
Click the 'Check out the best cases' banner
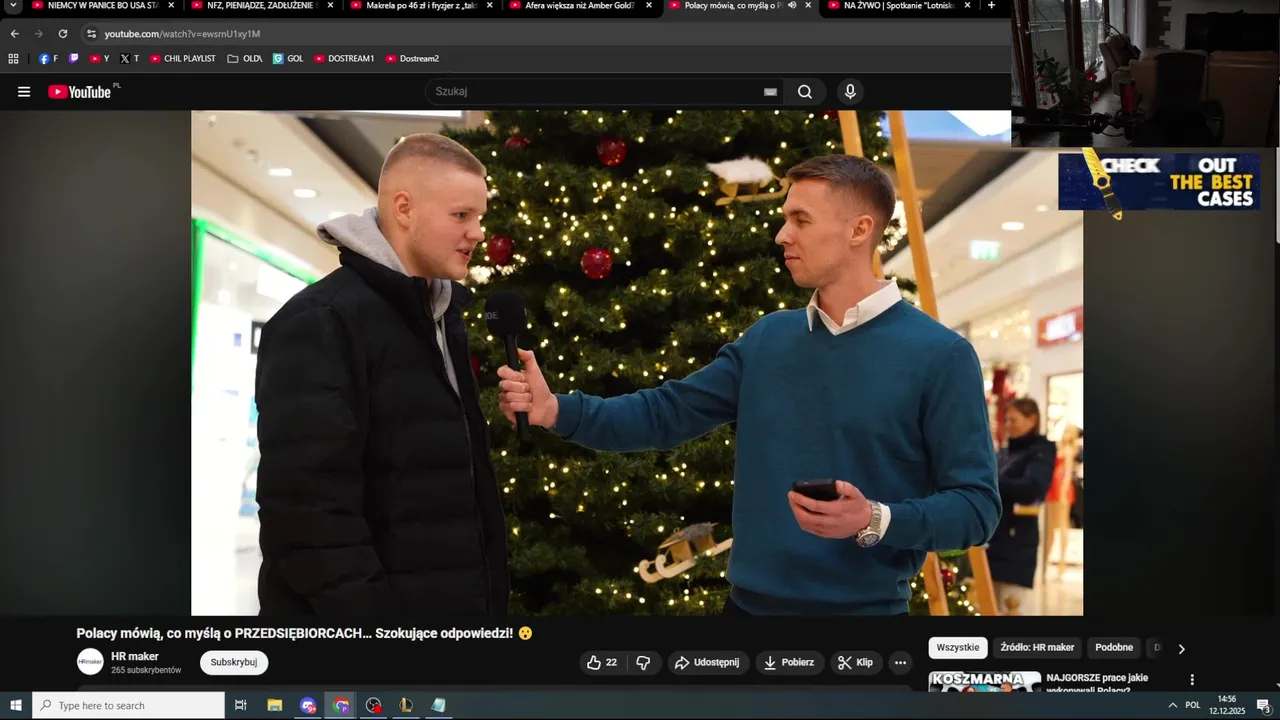click(x=1159, y=180)
